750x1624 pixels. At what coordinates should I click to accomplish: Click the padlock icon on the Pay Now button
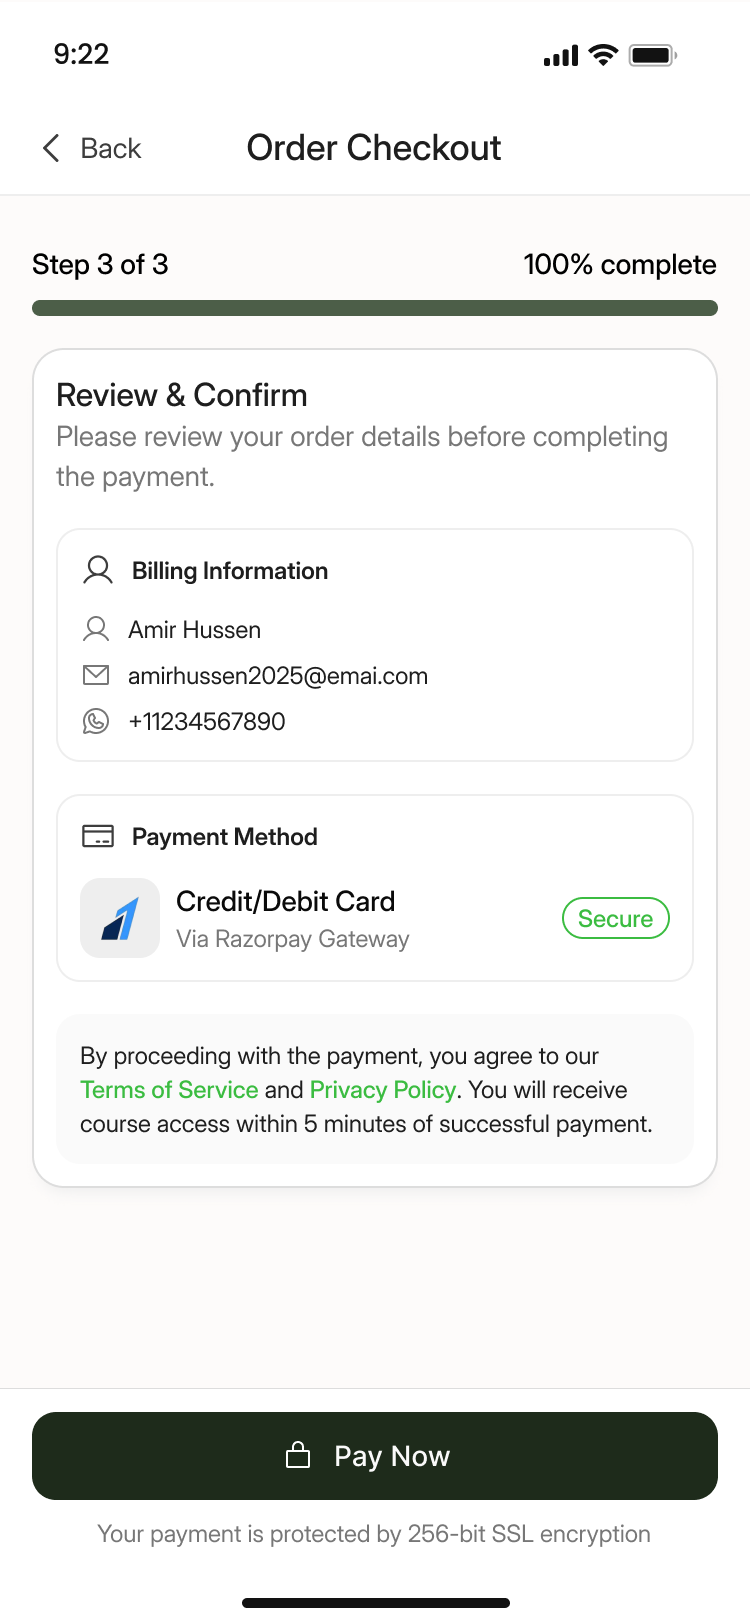tap(298, 1455)
